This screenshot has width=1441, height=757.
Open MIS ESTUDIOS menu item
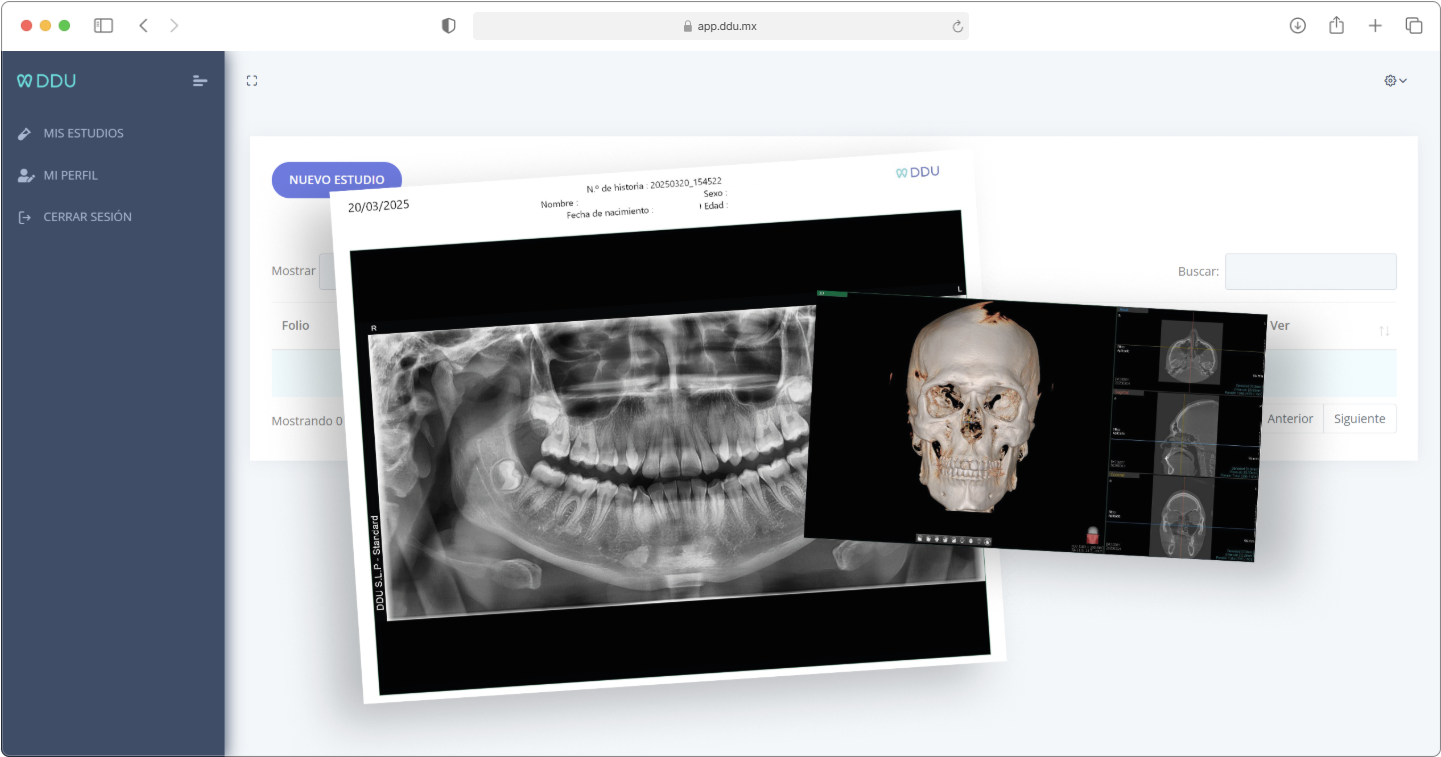(83, 133)
